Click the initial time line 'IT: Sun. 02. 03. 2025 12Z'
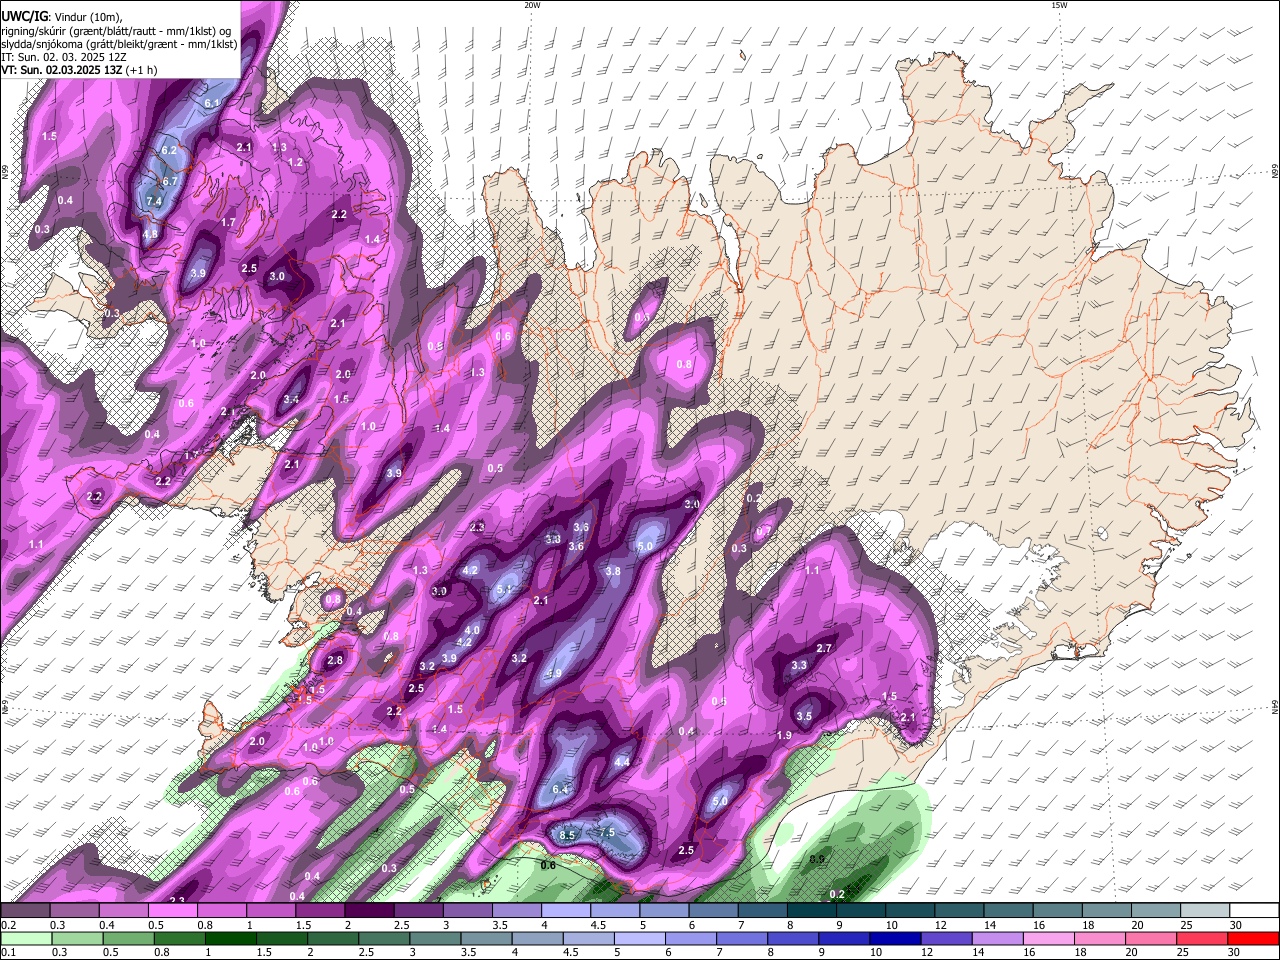The image size is (1280, 960). pos(64,57)
